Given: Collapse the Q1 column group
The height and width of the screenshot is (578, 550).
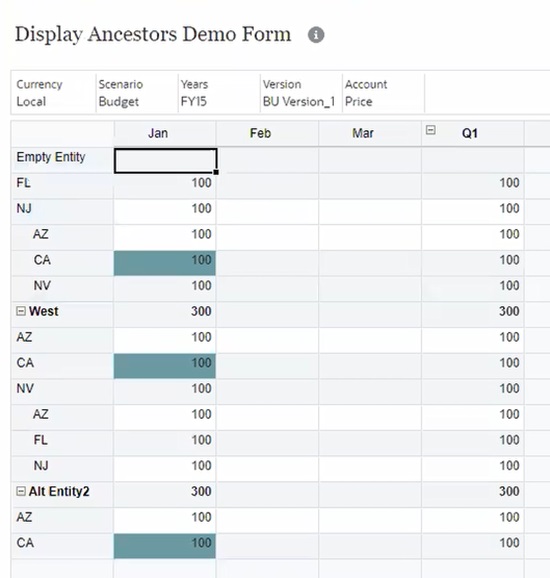Looking at the screenshot, I should point(431,130).
